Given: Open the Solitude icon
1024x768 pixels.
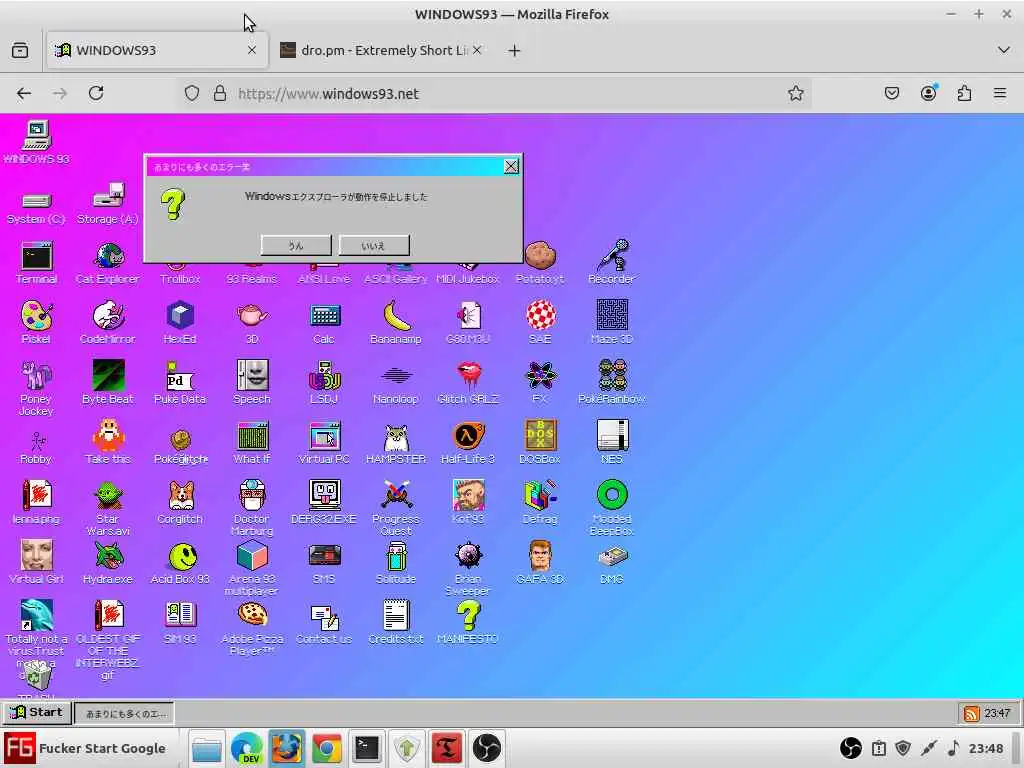Looking at the screenshot, I should point(396,563).
